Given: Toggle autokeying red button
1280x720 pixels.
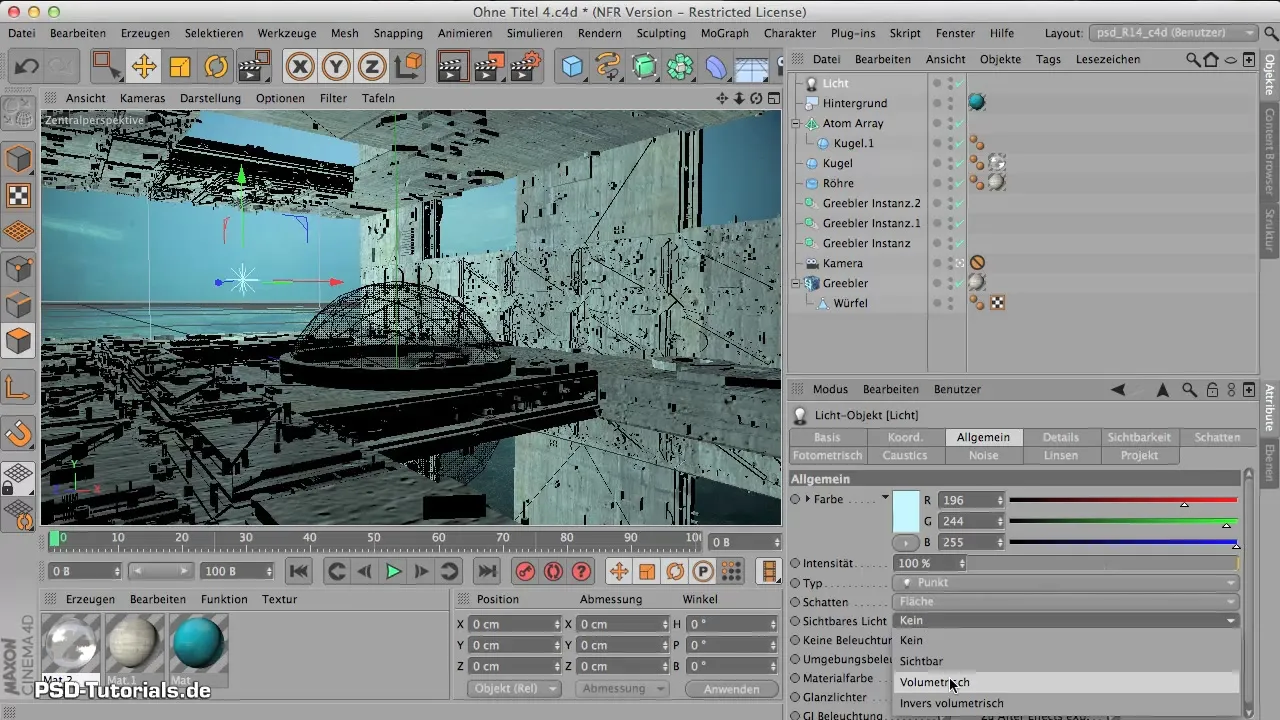Looking at the screenshot, I should 553,571.
